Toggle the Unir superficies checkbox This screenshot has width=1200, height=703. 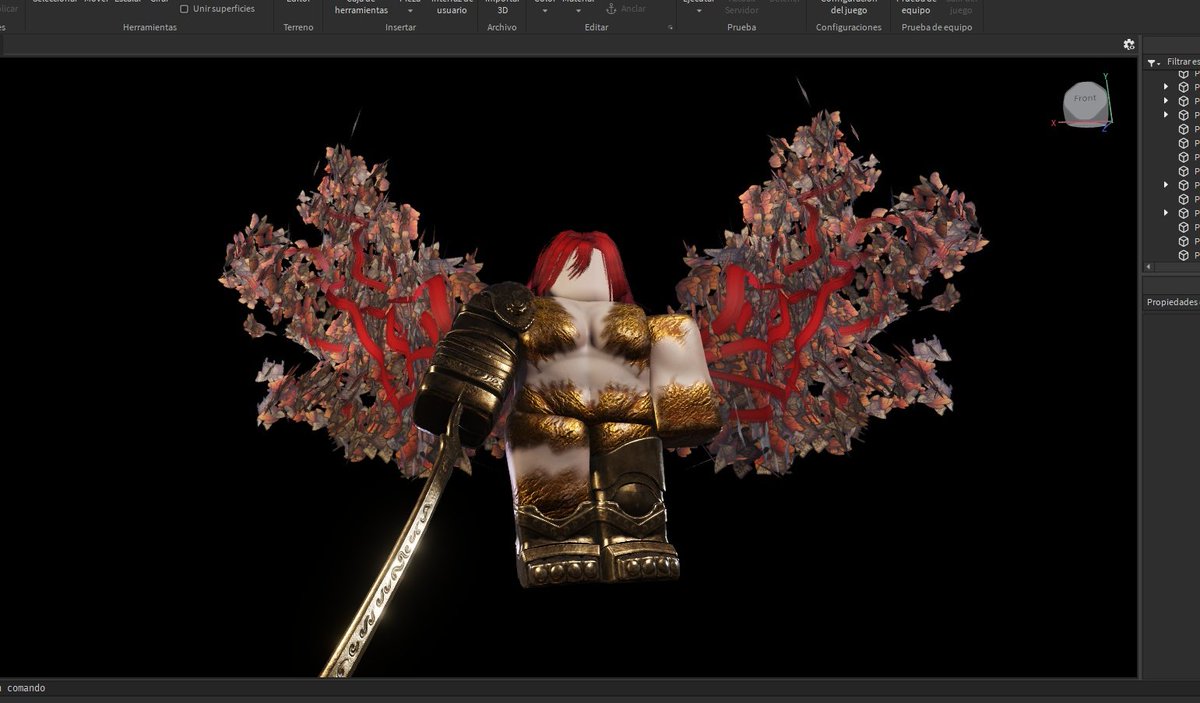coord(184,9)
